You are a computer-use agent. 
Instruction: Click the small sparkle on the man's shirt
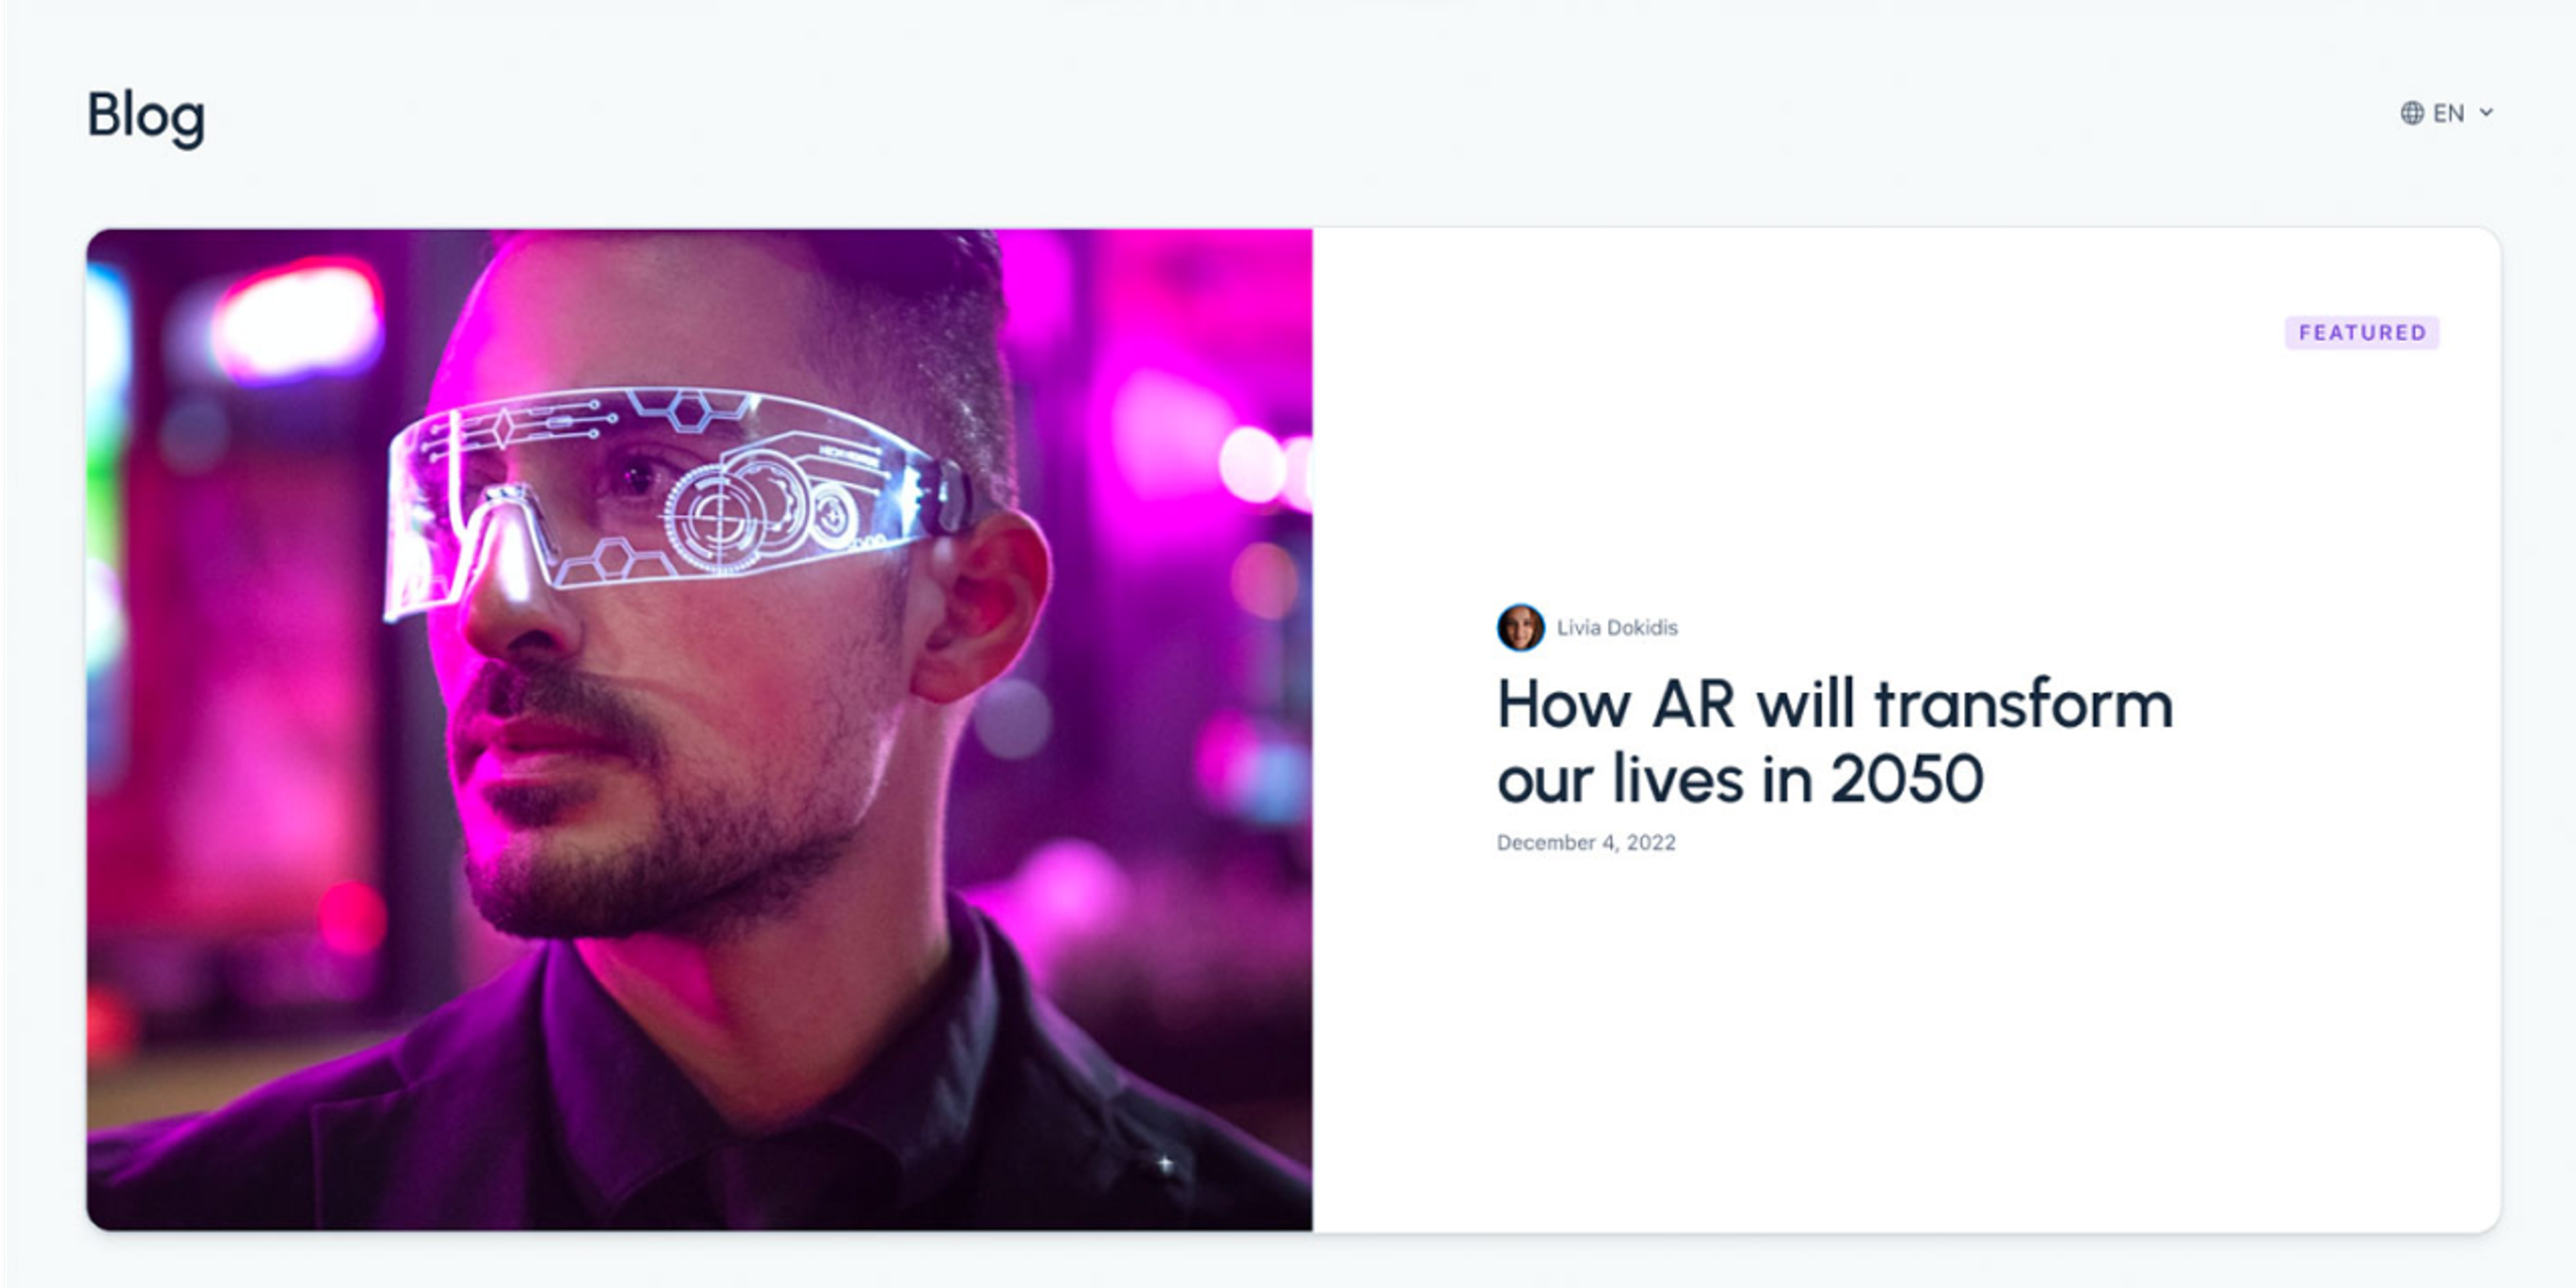(x=1165, y=1164)
